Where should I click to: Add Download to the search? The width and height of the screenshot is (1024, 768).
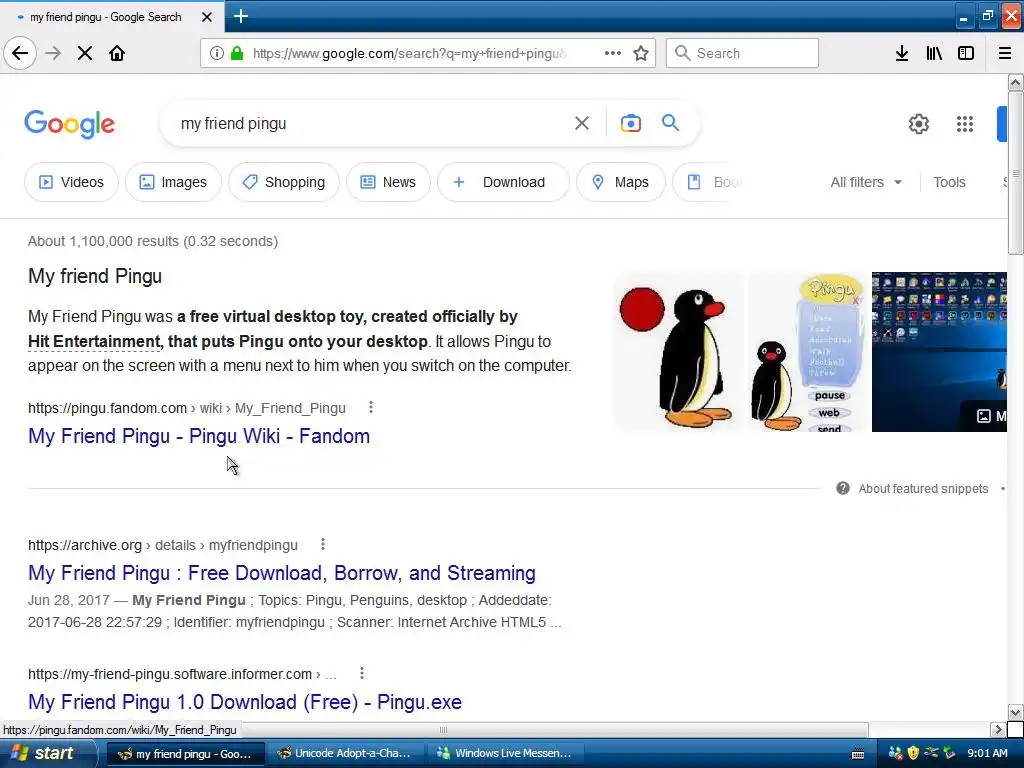coord(503,182)
